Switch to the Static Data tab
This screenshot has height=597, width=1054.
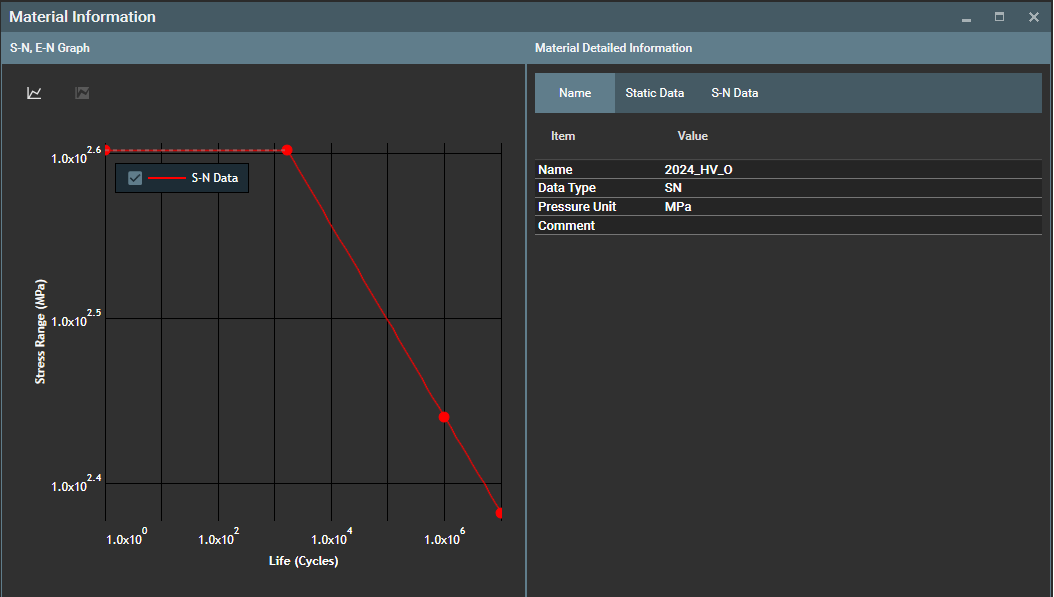coord(655,93)
